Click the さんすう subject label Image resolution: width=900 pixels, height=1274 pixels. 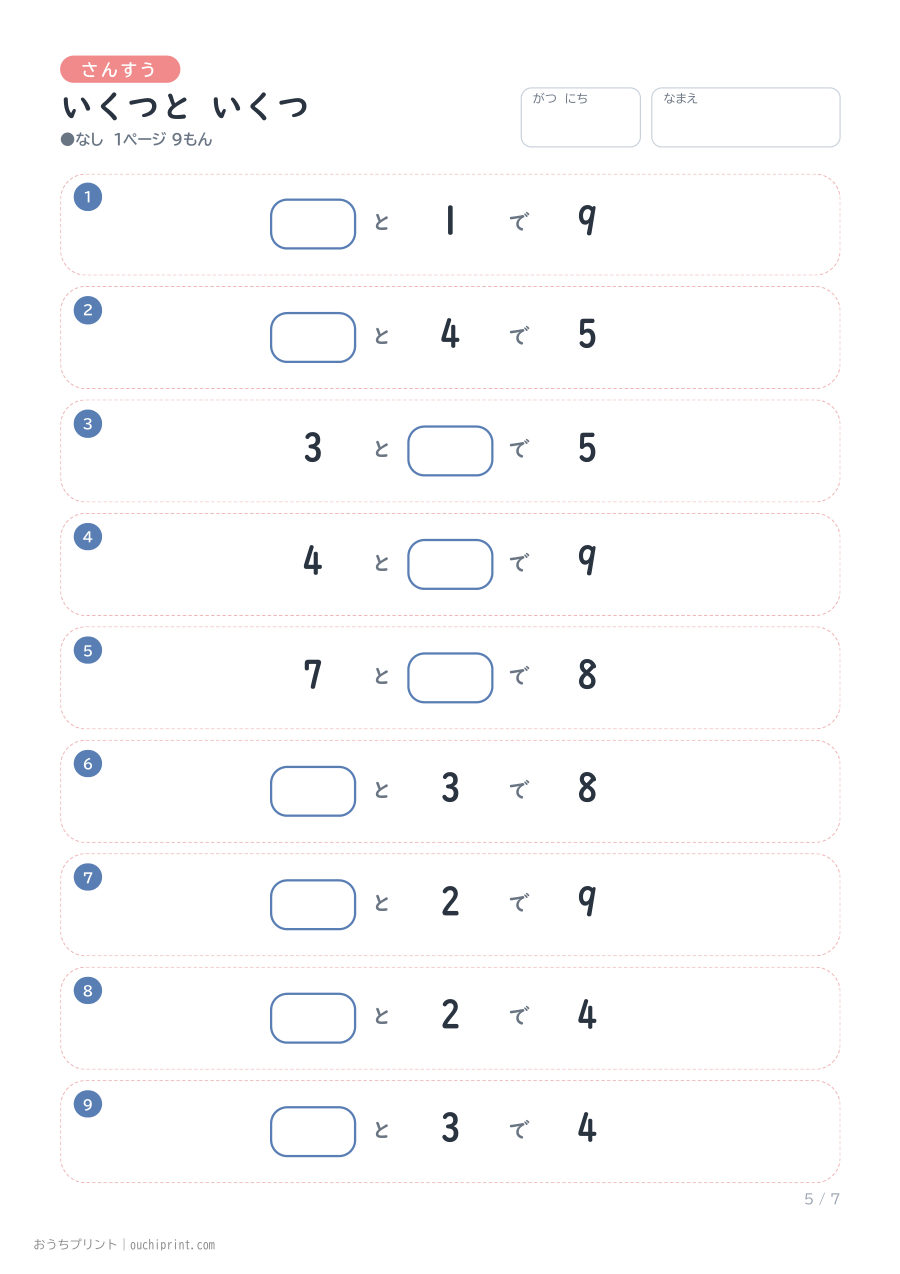[x=120, y=69]
